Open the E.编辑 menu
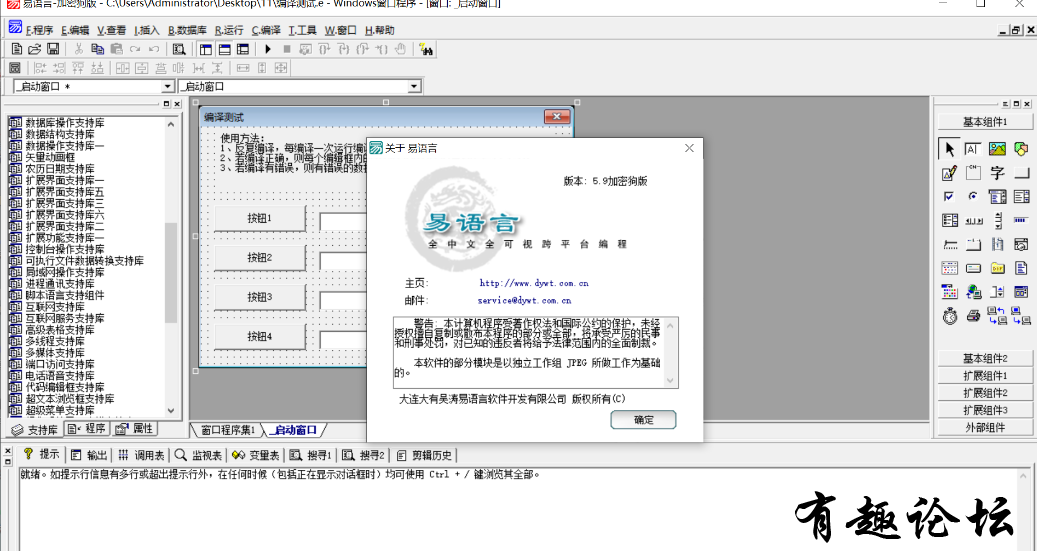Viewport: 1037px width, 551px height. (75, 30)
